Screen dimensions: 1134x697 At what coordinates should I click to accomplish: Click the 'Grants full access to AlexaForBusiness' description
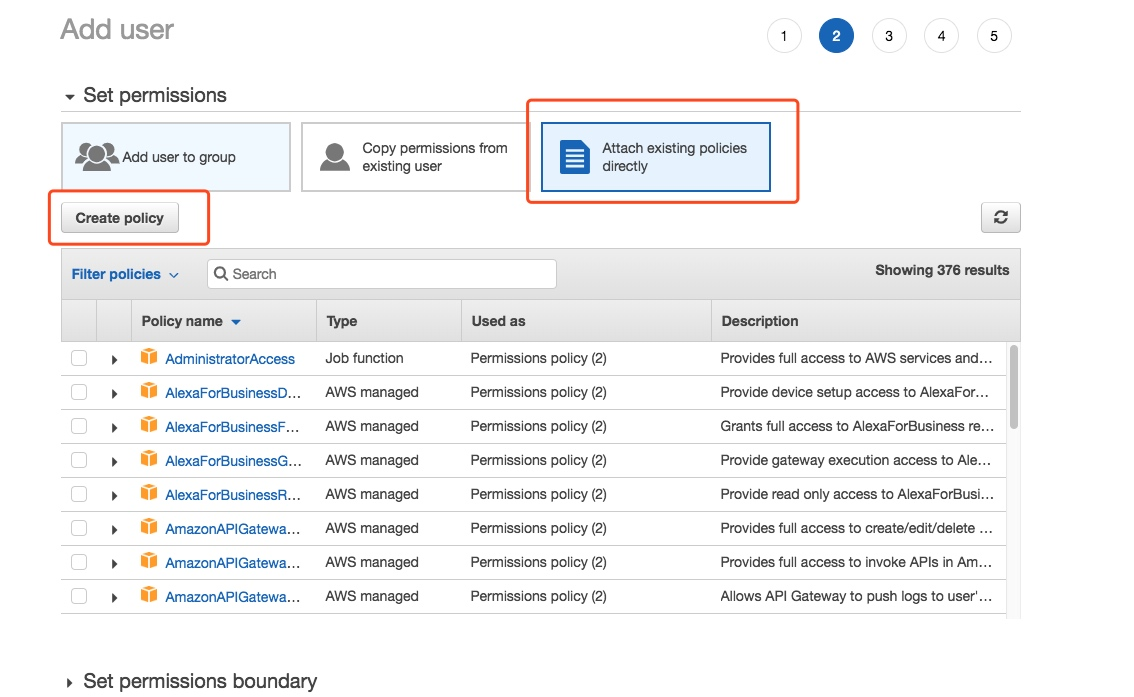pyautogui.click(x=857, y=426)
